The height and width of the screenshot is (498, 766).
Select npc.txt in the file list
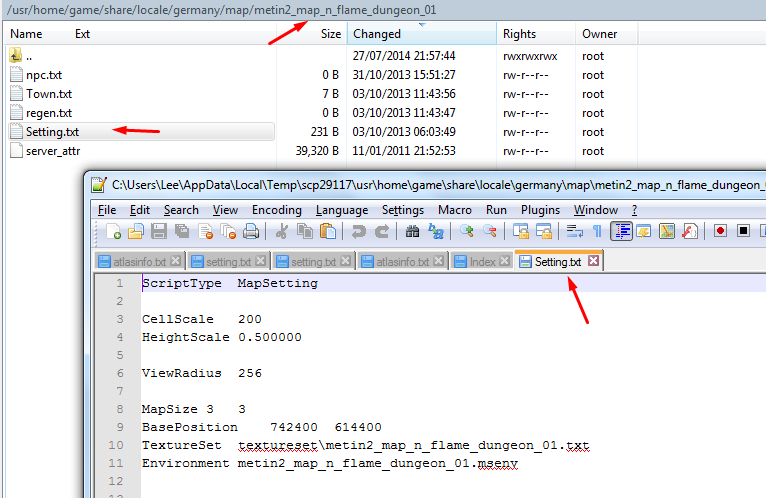(36, 75)
